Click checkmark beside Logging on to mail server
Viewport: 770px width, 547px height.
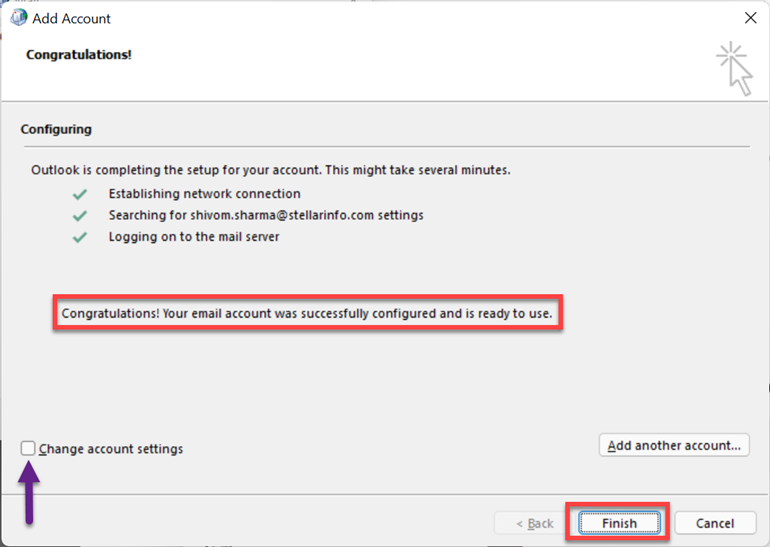coord(79,238)
